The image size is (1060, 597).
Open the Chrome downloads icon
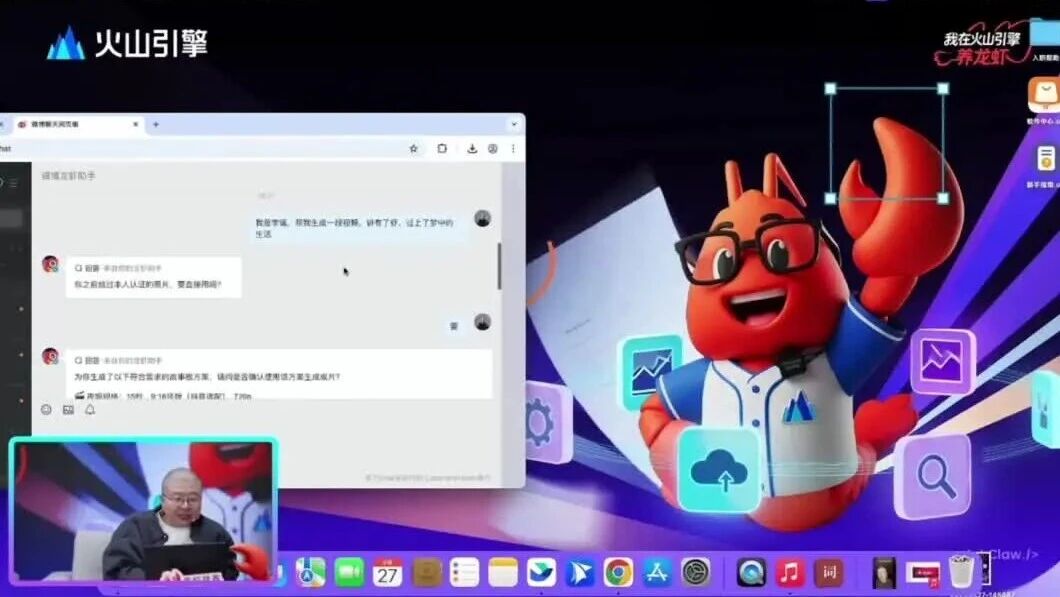473,149
